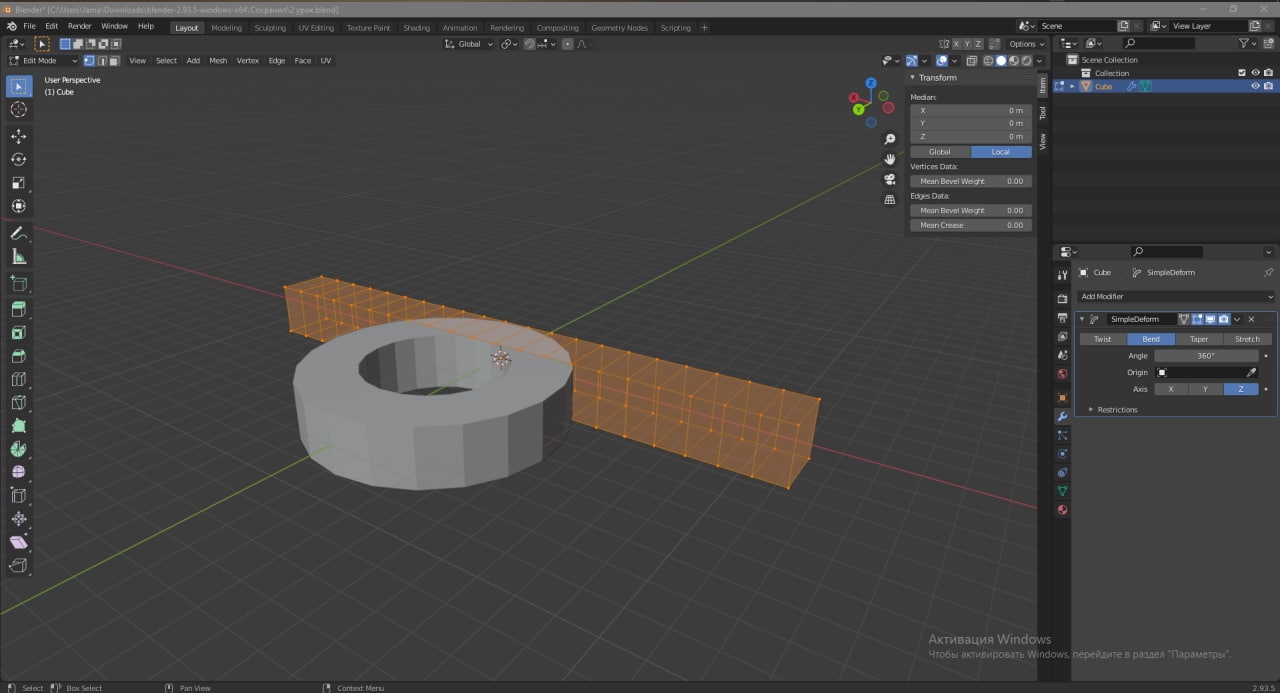Screen dimensions: 1280x693
Task: Choose the Knife tool
Action: tap(18, 402)
